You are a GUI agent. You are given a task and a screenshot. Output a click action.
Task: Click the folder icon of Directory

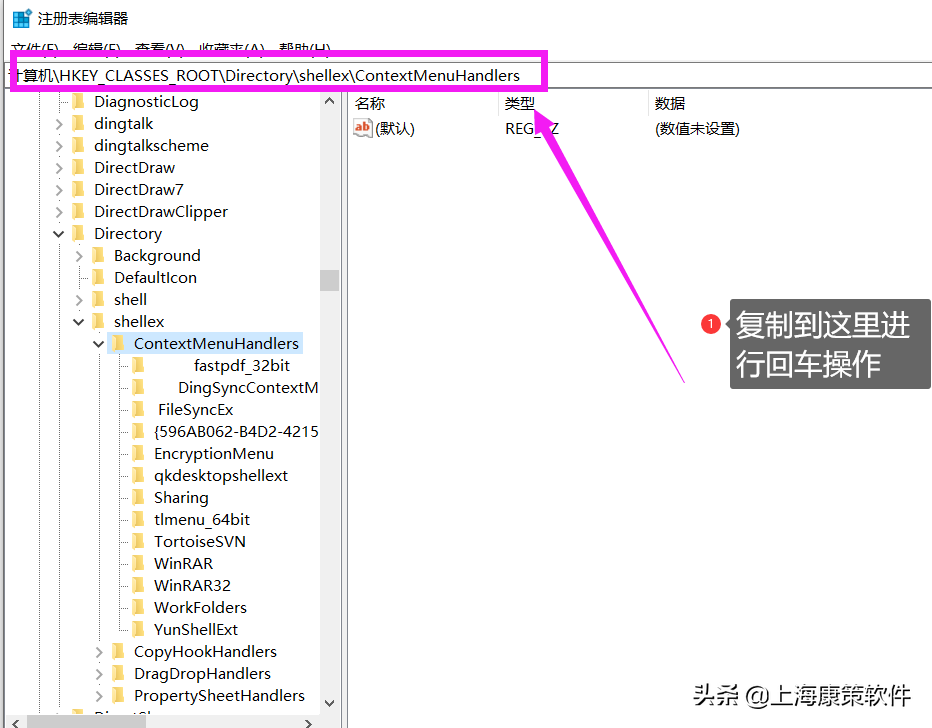[x=78, y=234]
